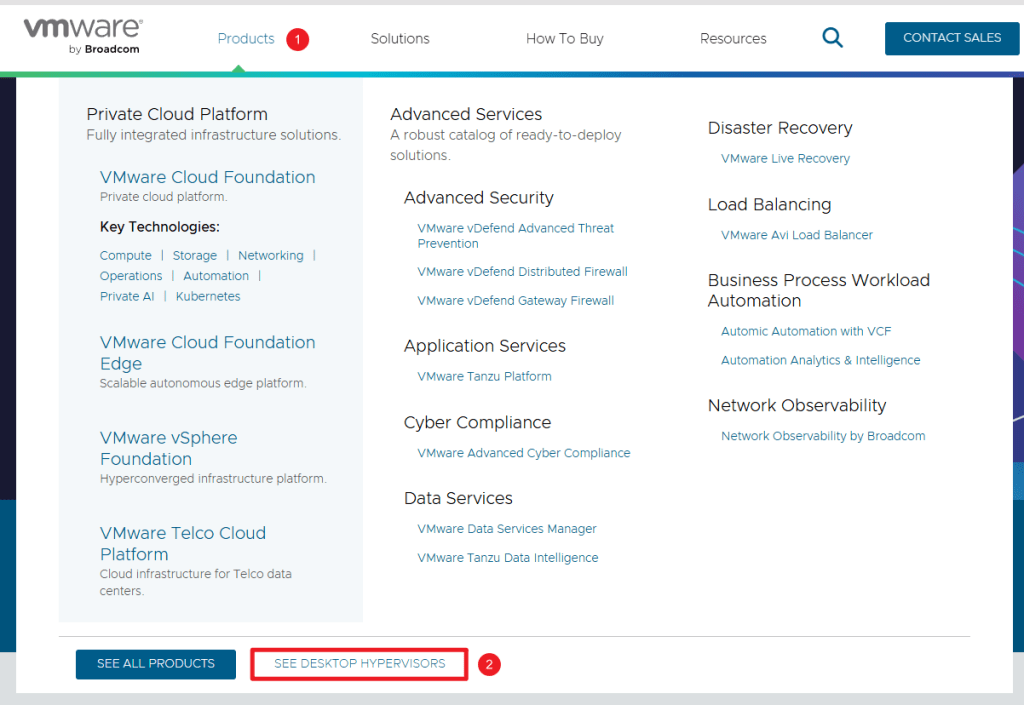Open VMware Data Services Manager link
The image size is (1024, 705).
pyautogui.click(x=507, y=529)
